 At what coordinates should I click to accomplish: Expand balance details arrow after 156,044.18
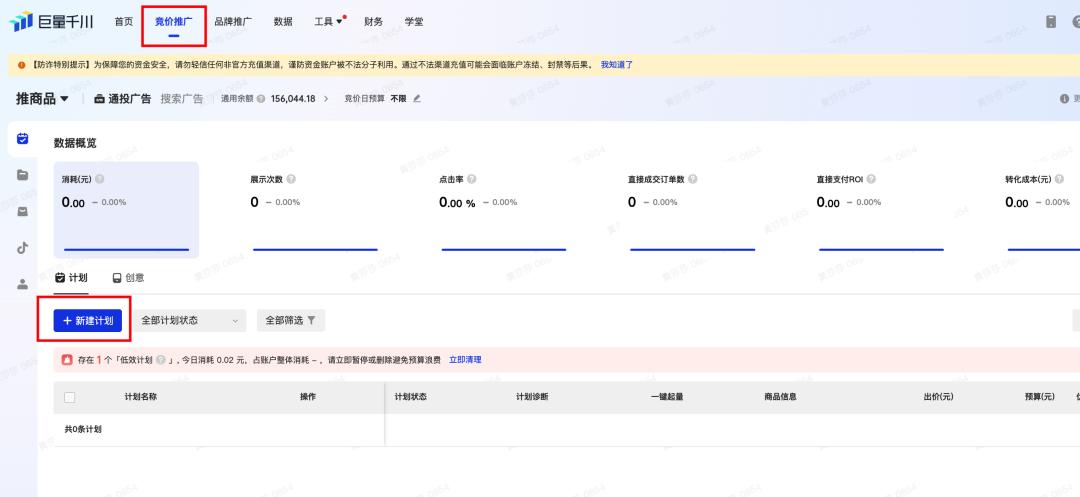pos(326,98)
